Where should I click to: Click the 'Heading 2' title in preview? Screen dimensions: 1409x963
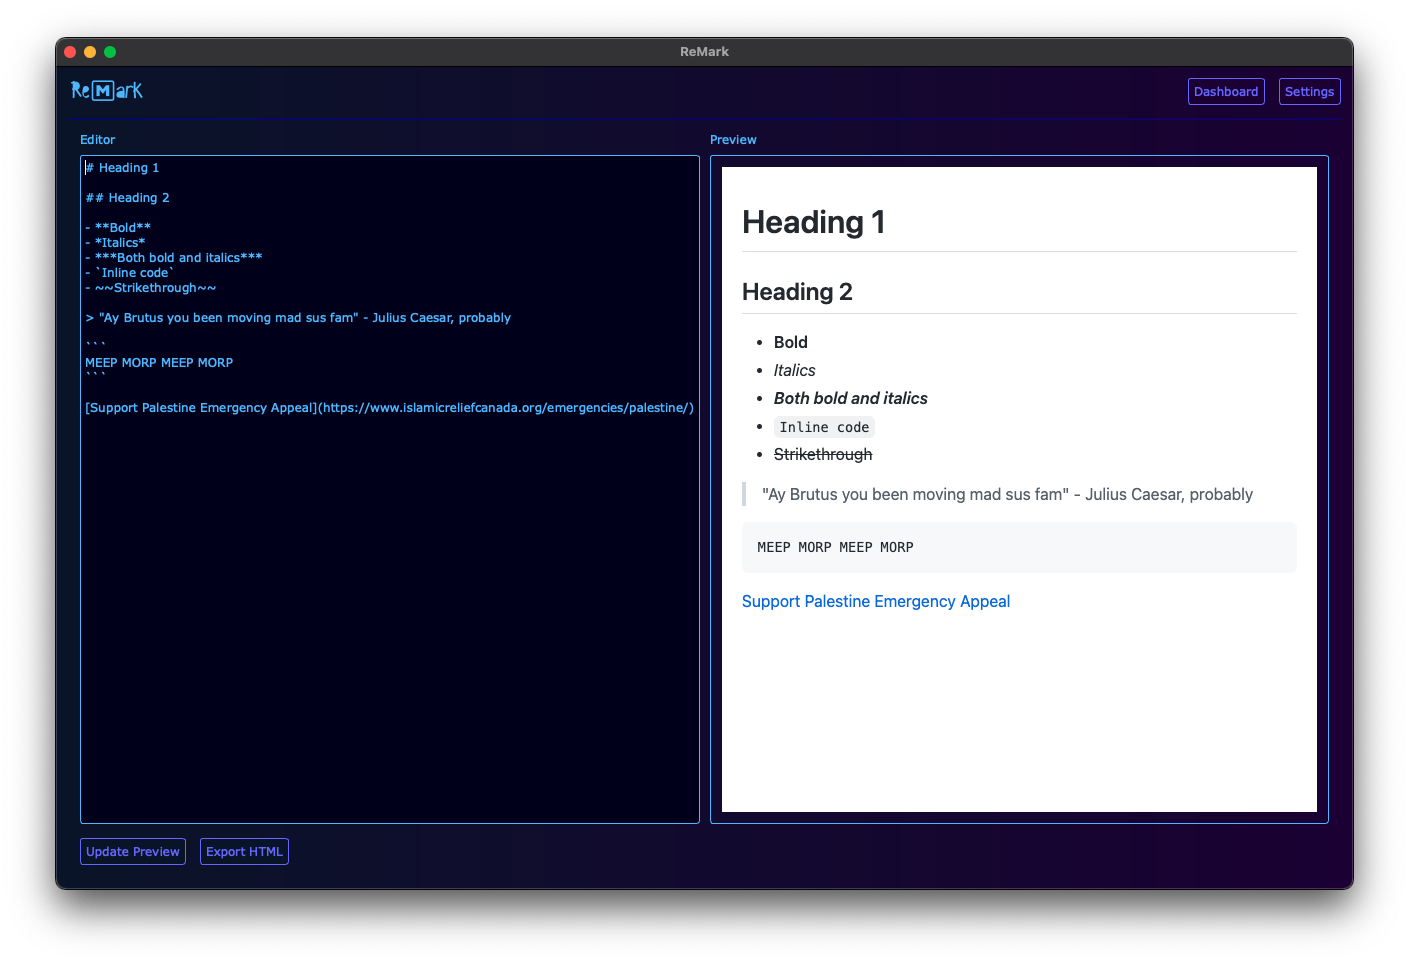coord(797,292)
